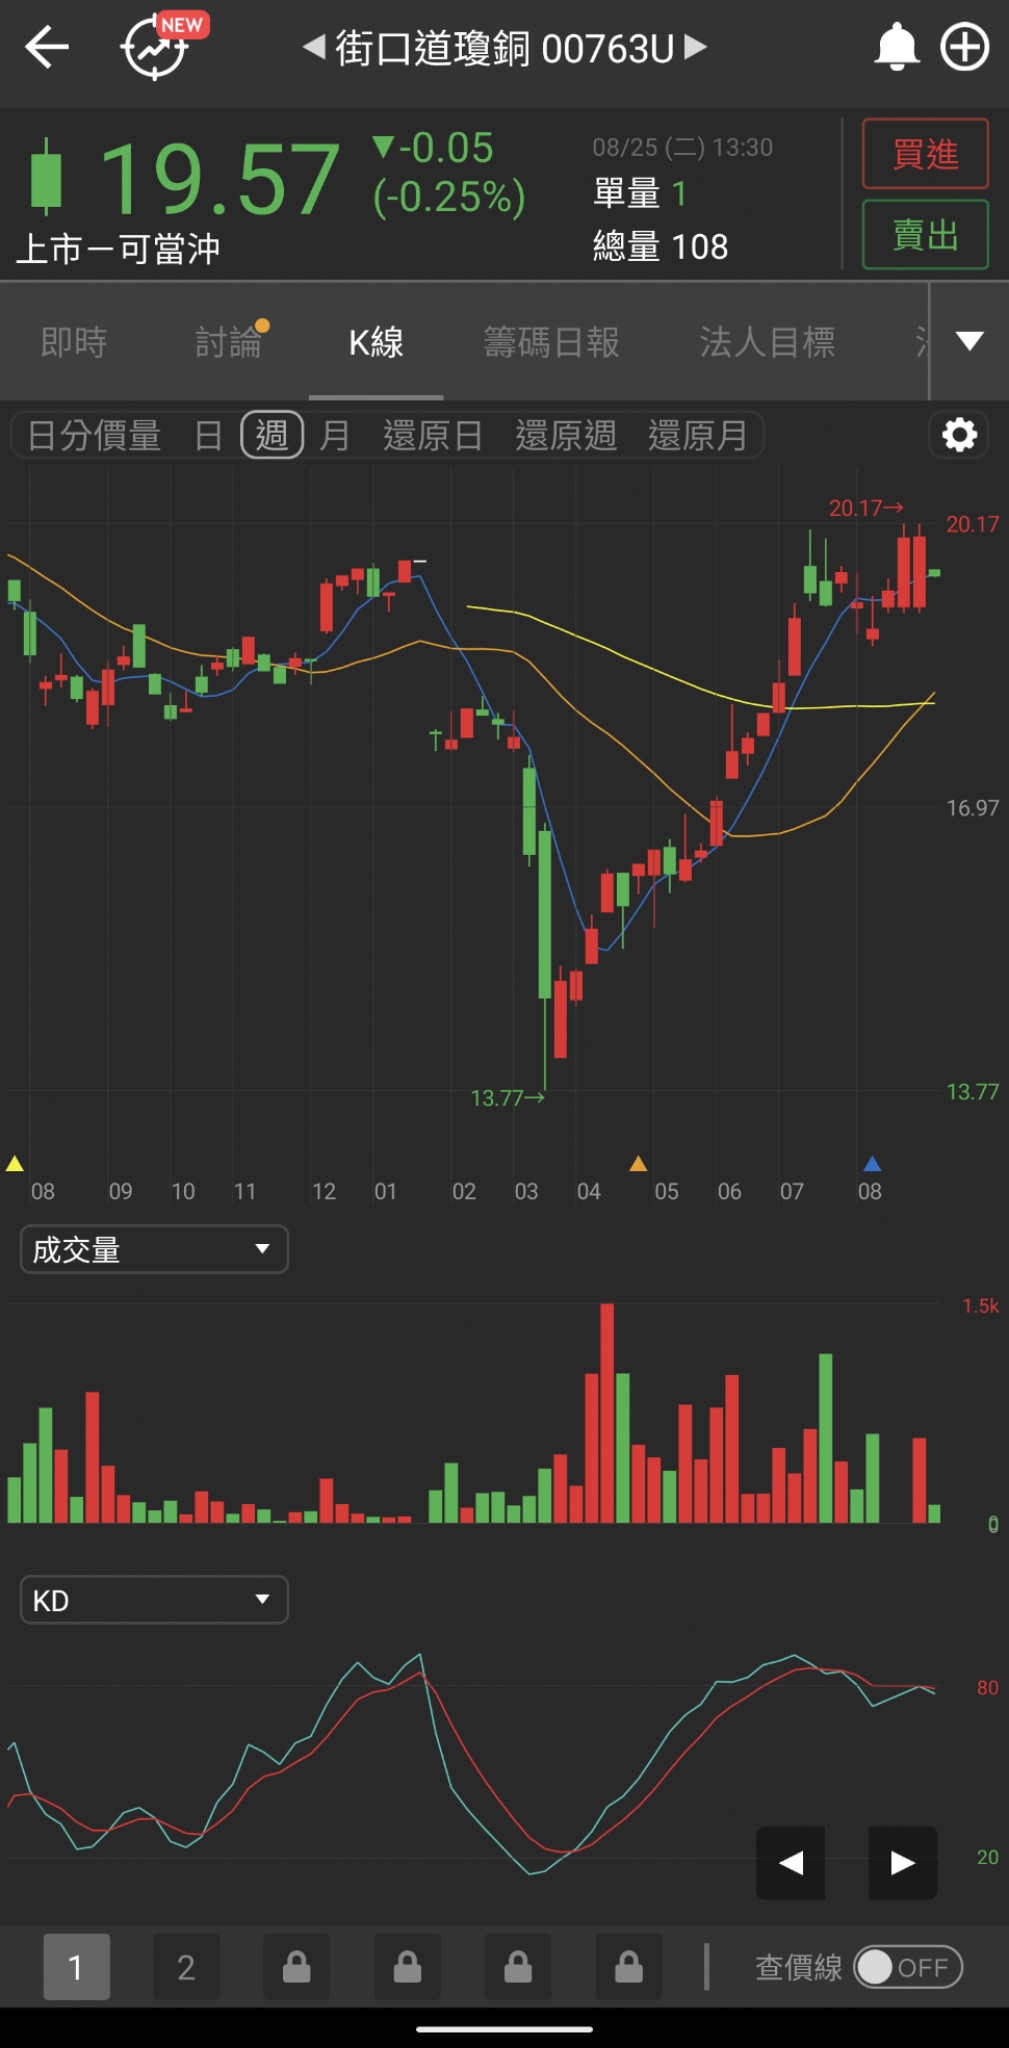Tap the price alert bell icon
1009x2048 pixels.
896,48
